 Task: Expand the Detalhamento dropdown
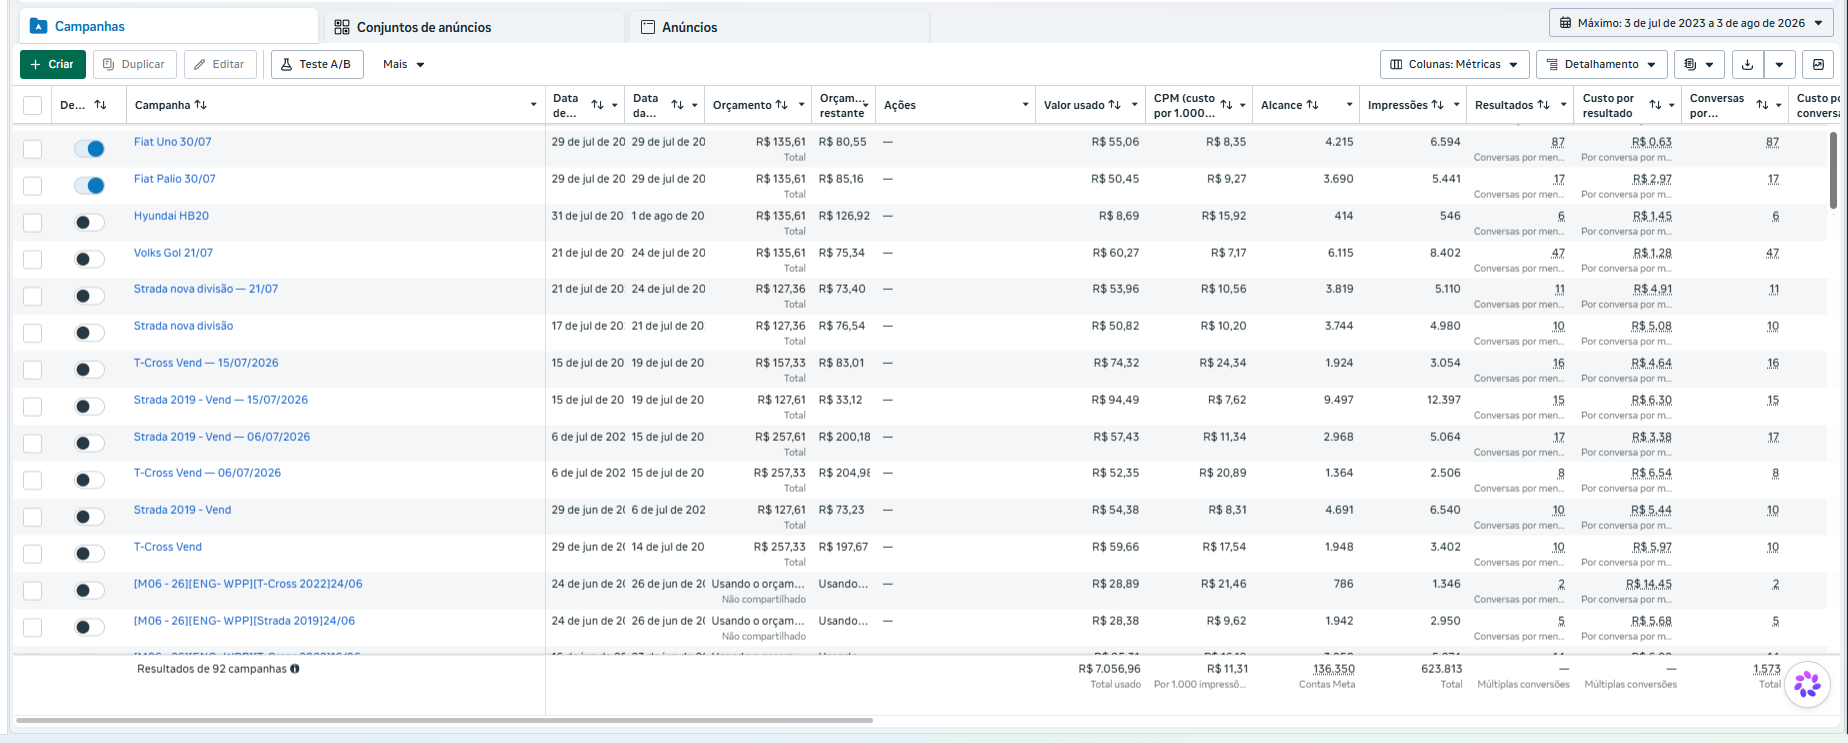tap(1602, 64)
